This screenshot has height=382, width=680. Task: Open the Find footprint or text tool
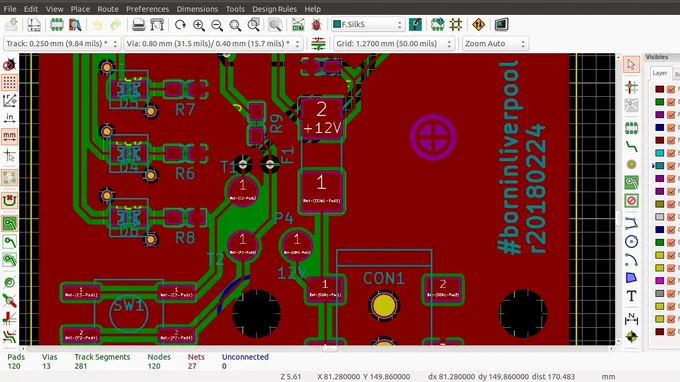[x=275, y=25]
